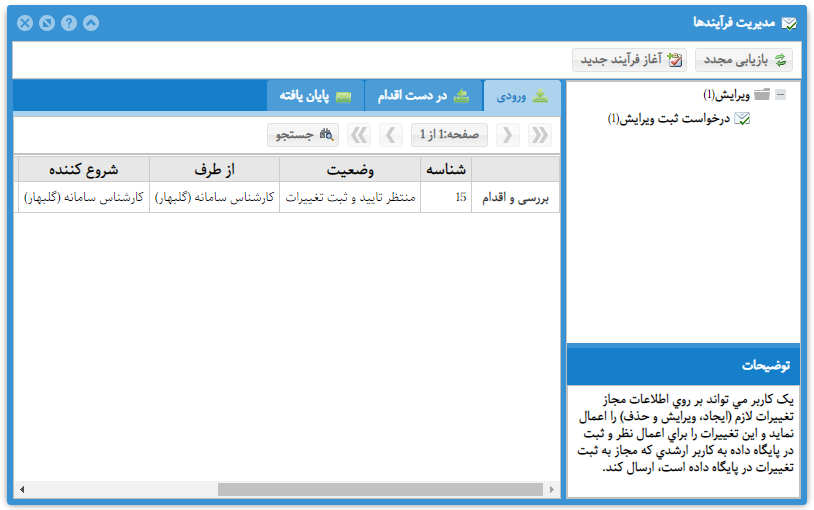Click the در دست اقدام tray icon

461,96
